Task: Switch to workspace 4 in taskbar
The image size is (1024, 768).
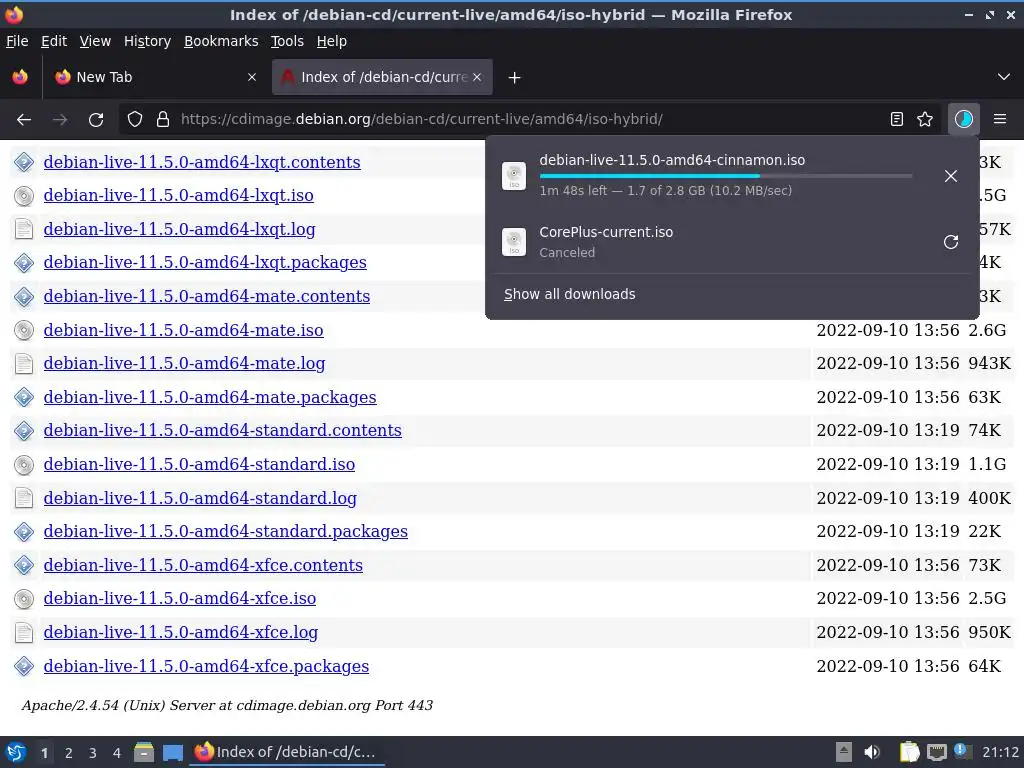Action: tap(116, 753)
